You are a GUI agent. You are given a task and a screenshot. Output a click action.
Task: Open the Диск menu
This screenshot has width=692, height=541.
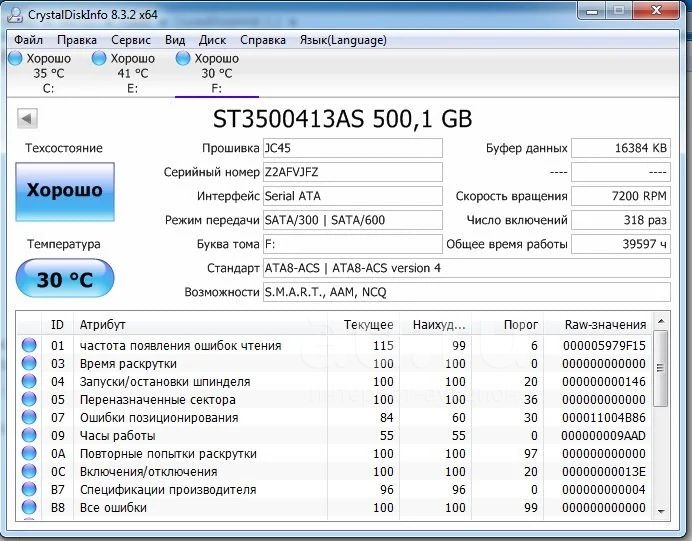[212, 40]
